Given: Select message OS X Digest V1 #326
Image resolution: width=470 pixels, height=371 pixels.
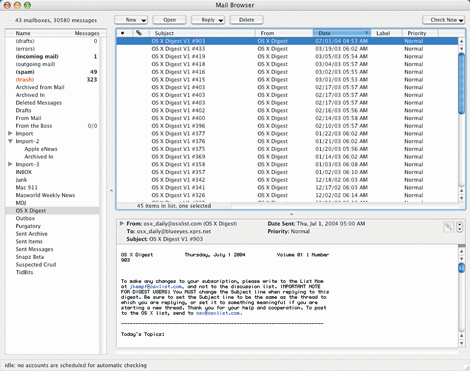Looking at the screenshot, I should 287,195.
